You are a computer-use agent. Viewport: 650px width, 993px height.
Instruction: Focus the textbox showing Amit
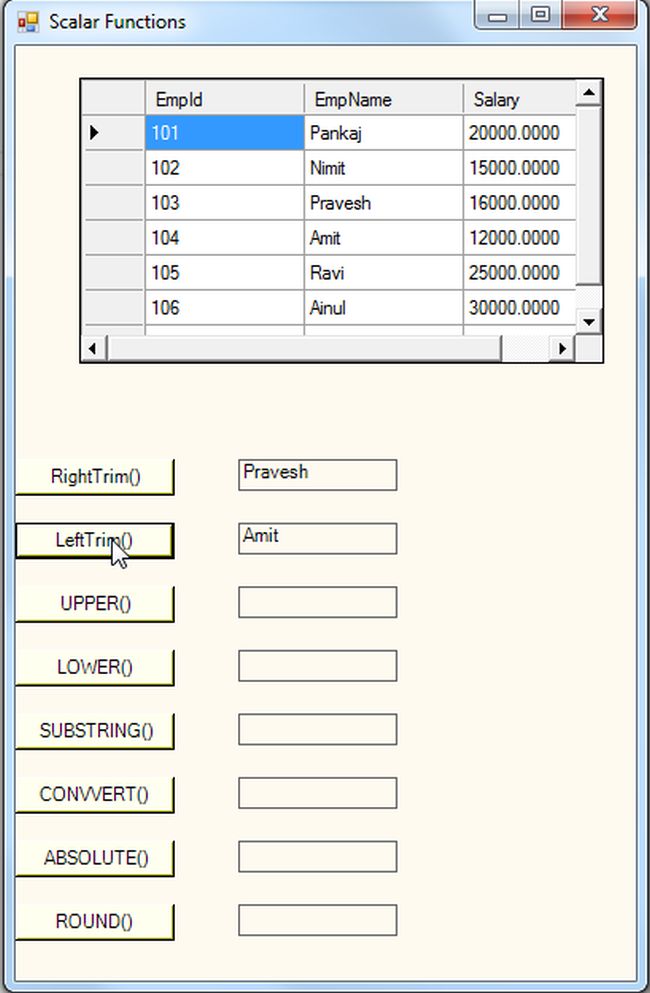pyautogui.click(x=318, y=538)
